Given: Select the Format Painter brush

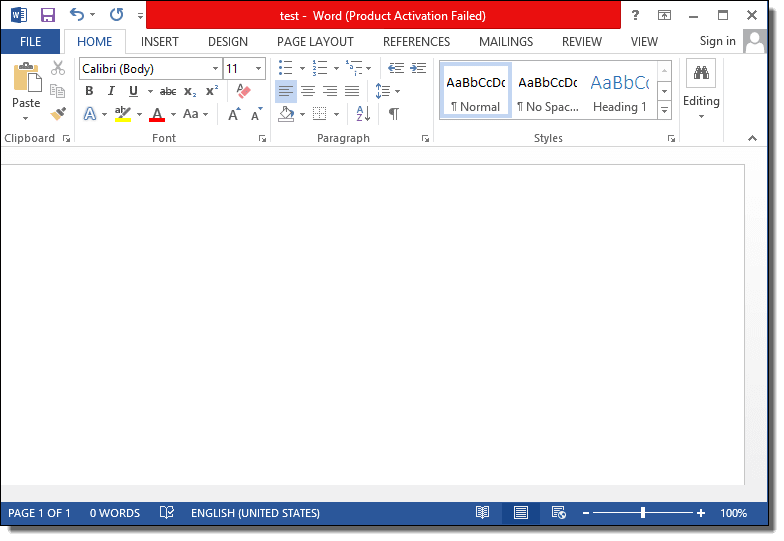Looking at the screenshot, I should 58,114.
